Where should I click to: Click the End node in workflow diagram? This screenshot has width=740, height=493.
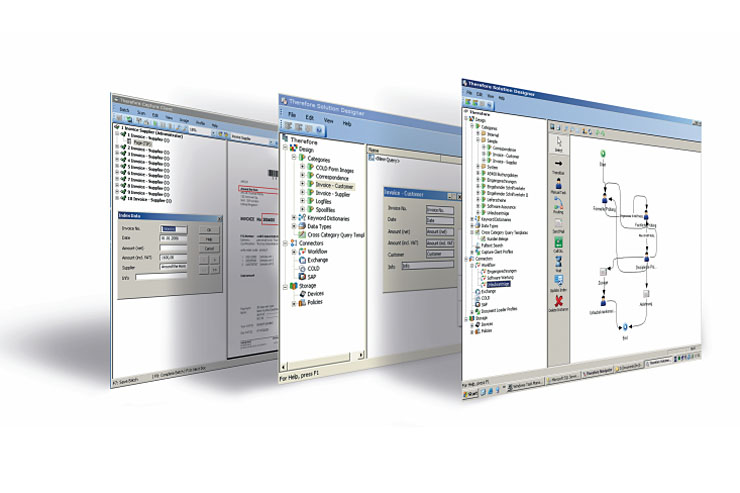[x=624, y=325]
